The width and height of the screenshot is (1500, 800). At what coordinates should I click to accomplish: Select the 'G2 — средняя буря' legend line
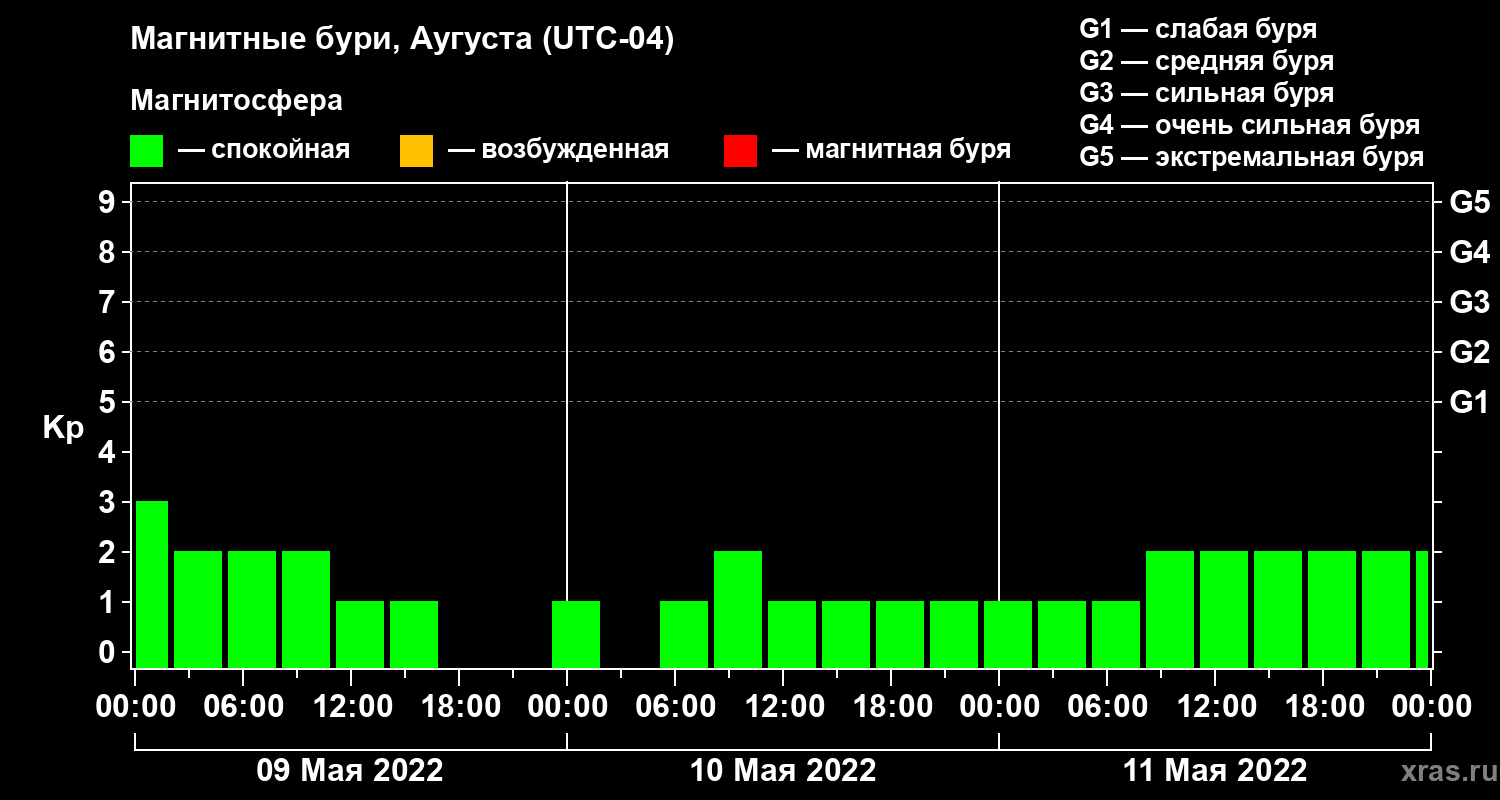(1206, 61)
